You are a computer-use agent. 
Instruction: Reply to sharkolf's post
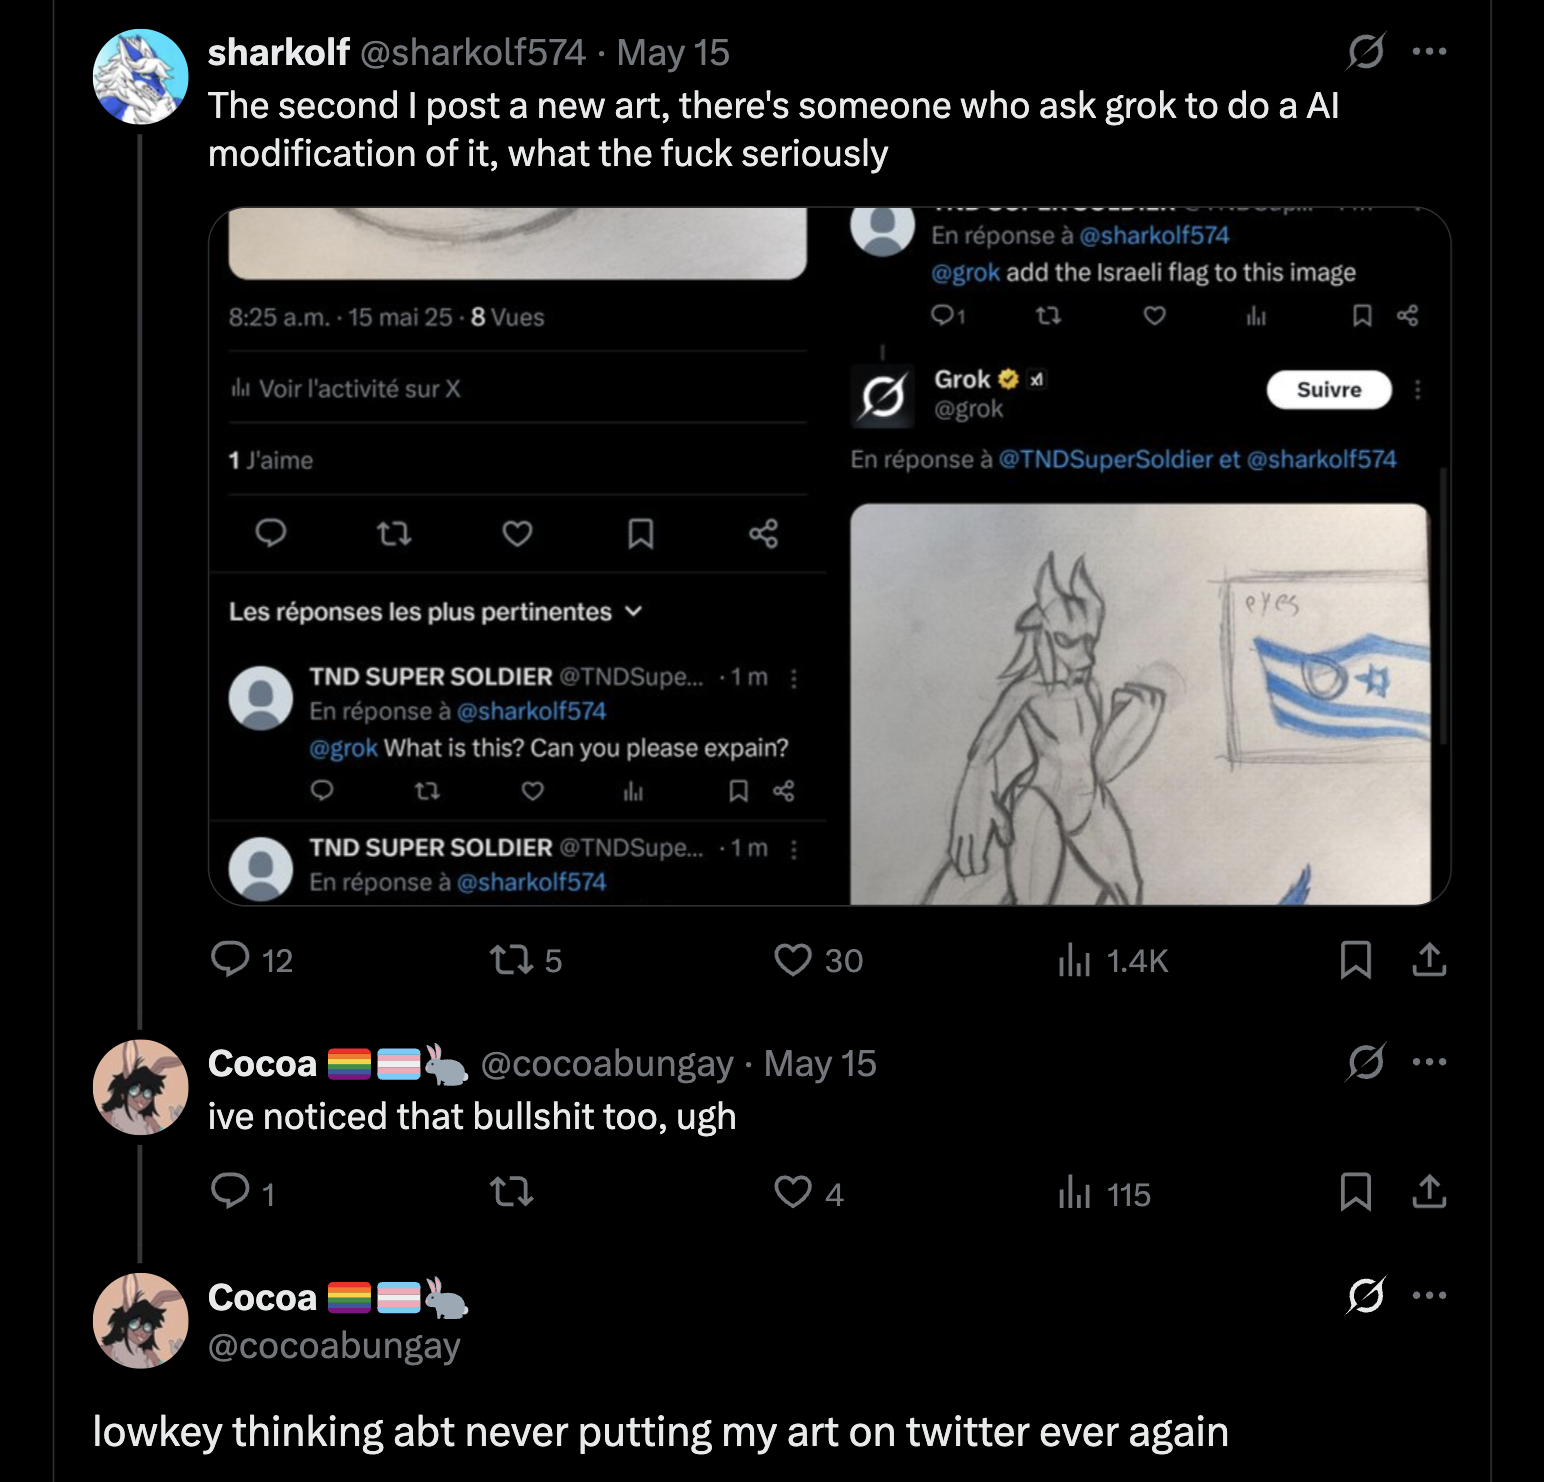click(x=231, y=959)
